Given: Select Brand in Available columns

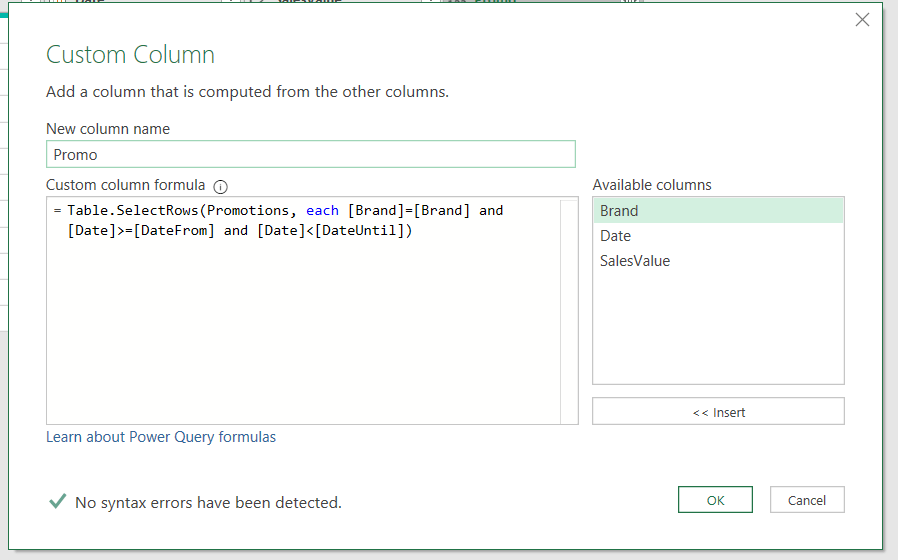Looking at the screenshot, I should 619,211.
